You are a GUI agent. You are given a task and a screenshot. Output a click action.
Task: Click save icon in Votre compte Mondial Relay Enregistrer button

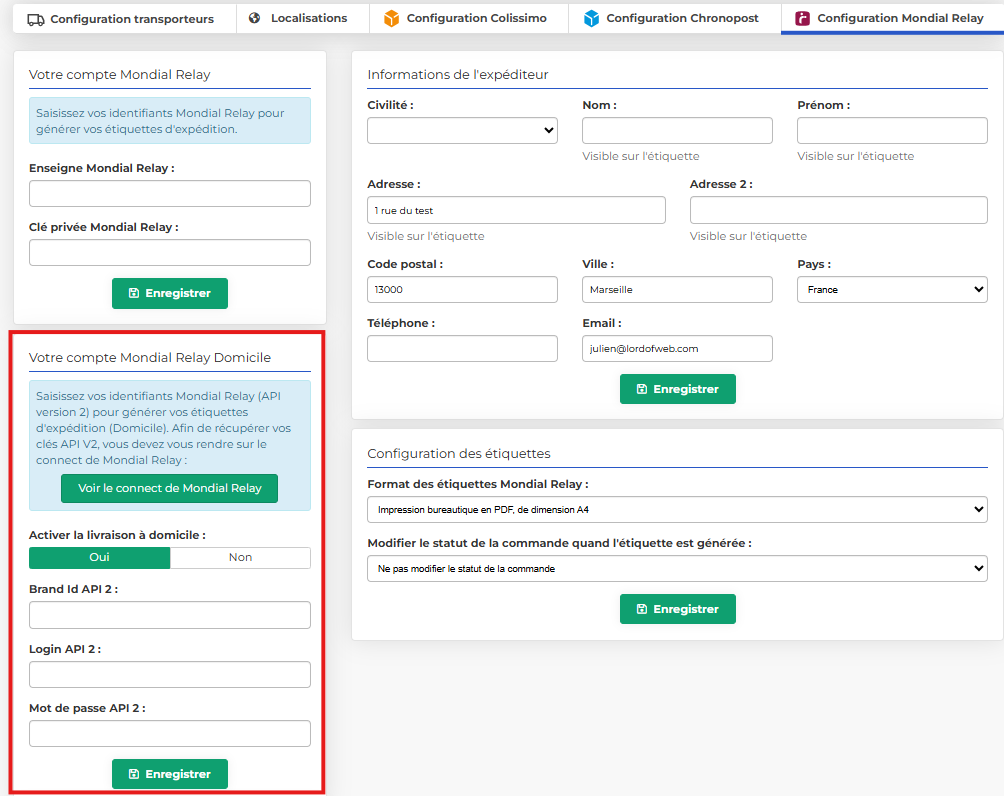pyautogui.click(x=134, y=293)
